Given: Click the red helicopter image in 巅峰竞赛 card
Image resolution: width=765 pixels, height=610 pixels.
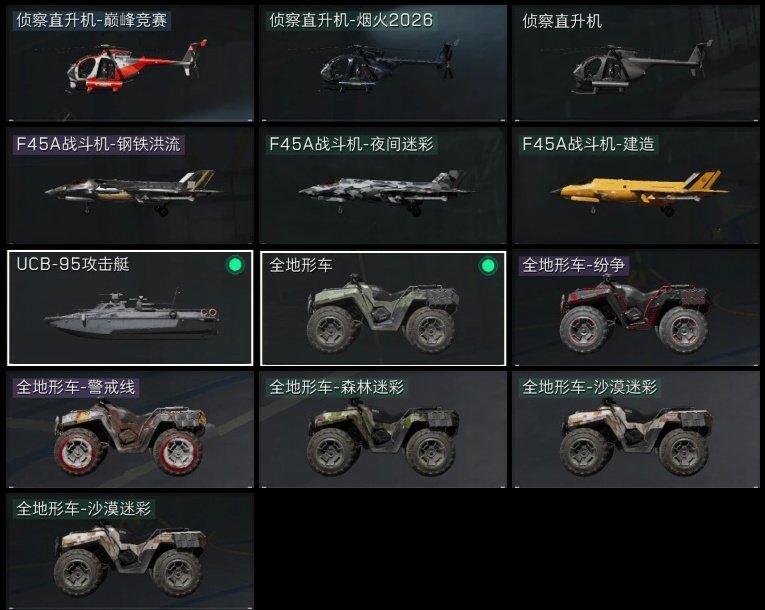Looking at the screenshot, I should point(137,67).
